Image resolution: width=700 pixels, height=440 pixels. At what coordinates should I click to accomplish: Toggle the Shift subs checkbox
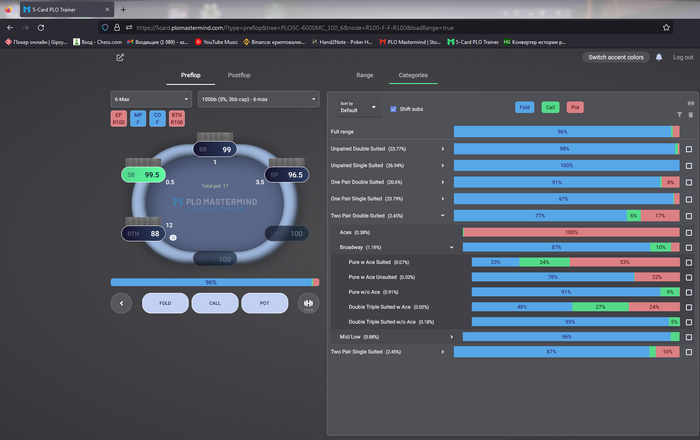click(393, 109)
